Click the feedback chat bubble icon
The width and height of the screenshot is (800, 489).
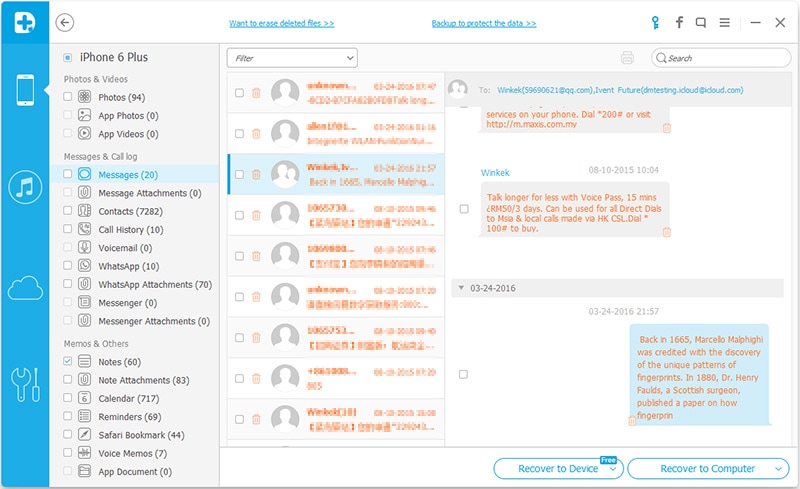(x=701, y=22)
